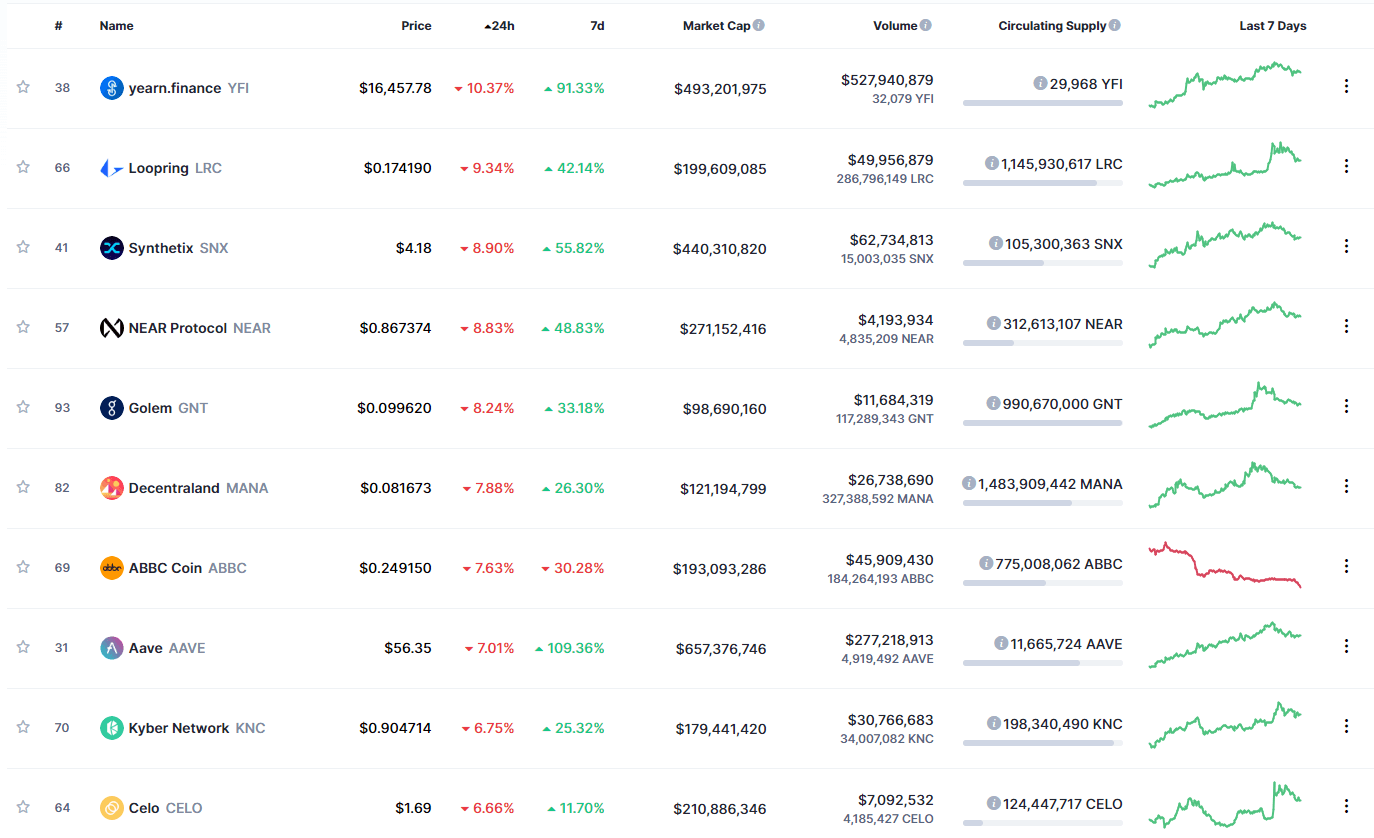Add yearn.finance to watchlist with star

tap(23, 87)
